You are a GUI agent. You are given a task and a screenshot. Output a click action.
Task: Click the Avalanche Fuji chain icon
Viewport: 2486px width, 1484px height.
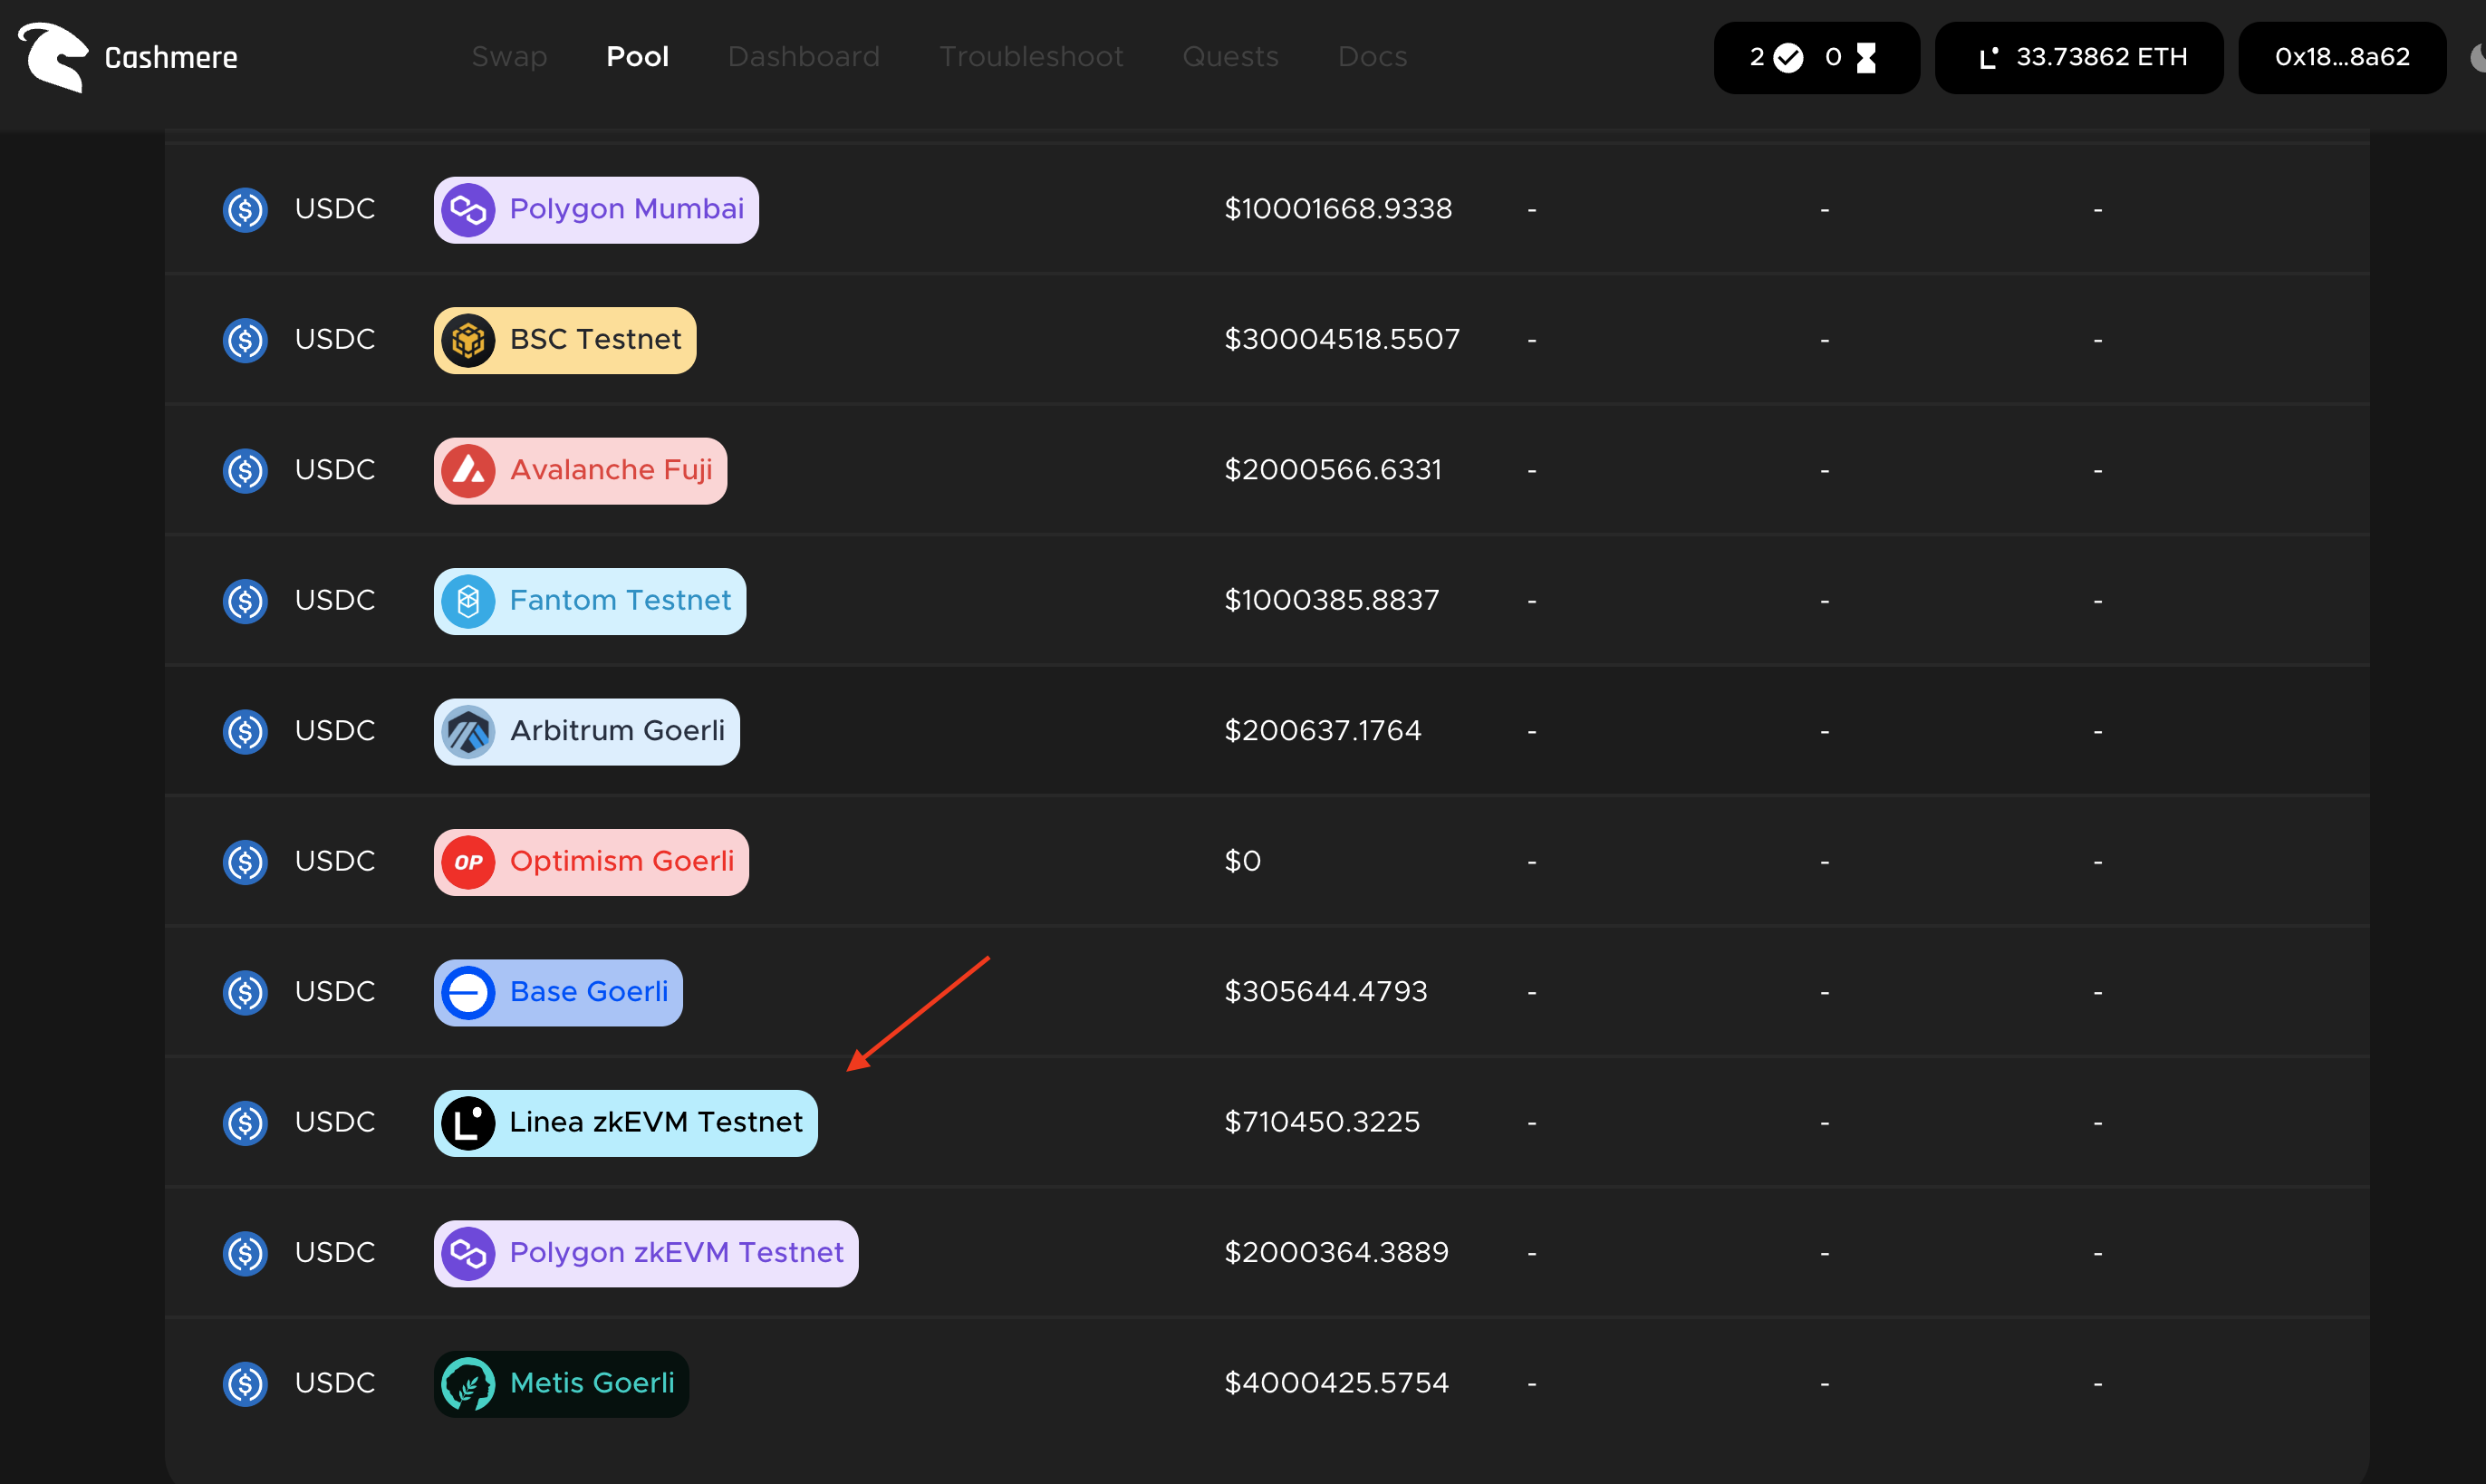pyautogui.click(x=468, y=471)
